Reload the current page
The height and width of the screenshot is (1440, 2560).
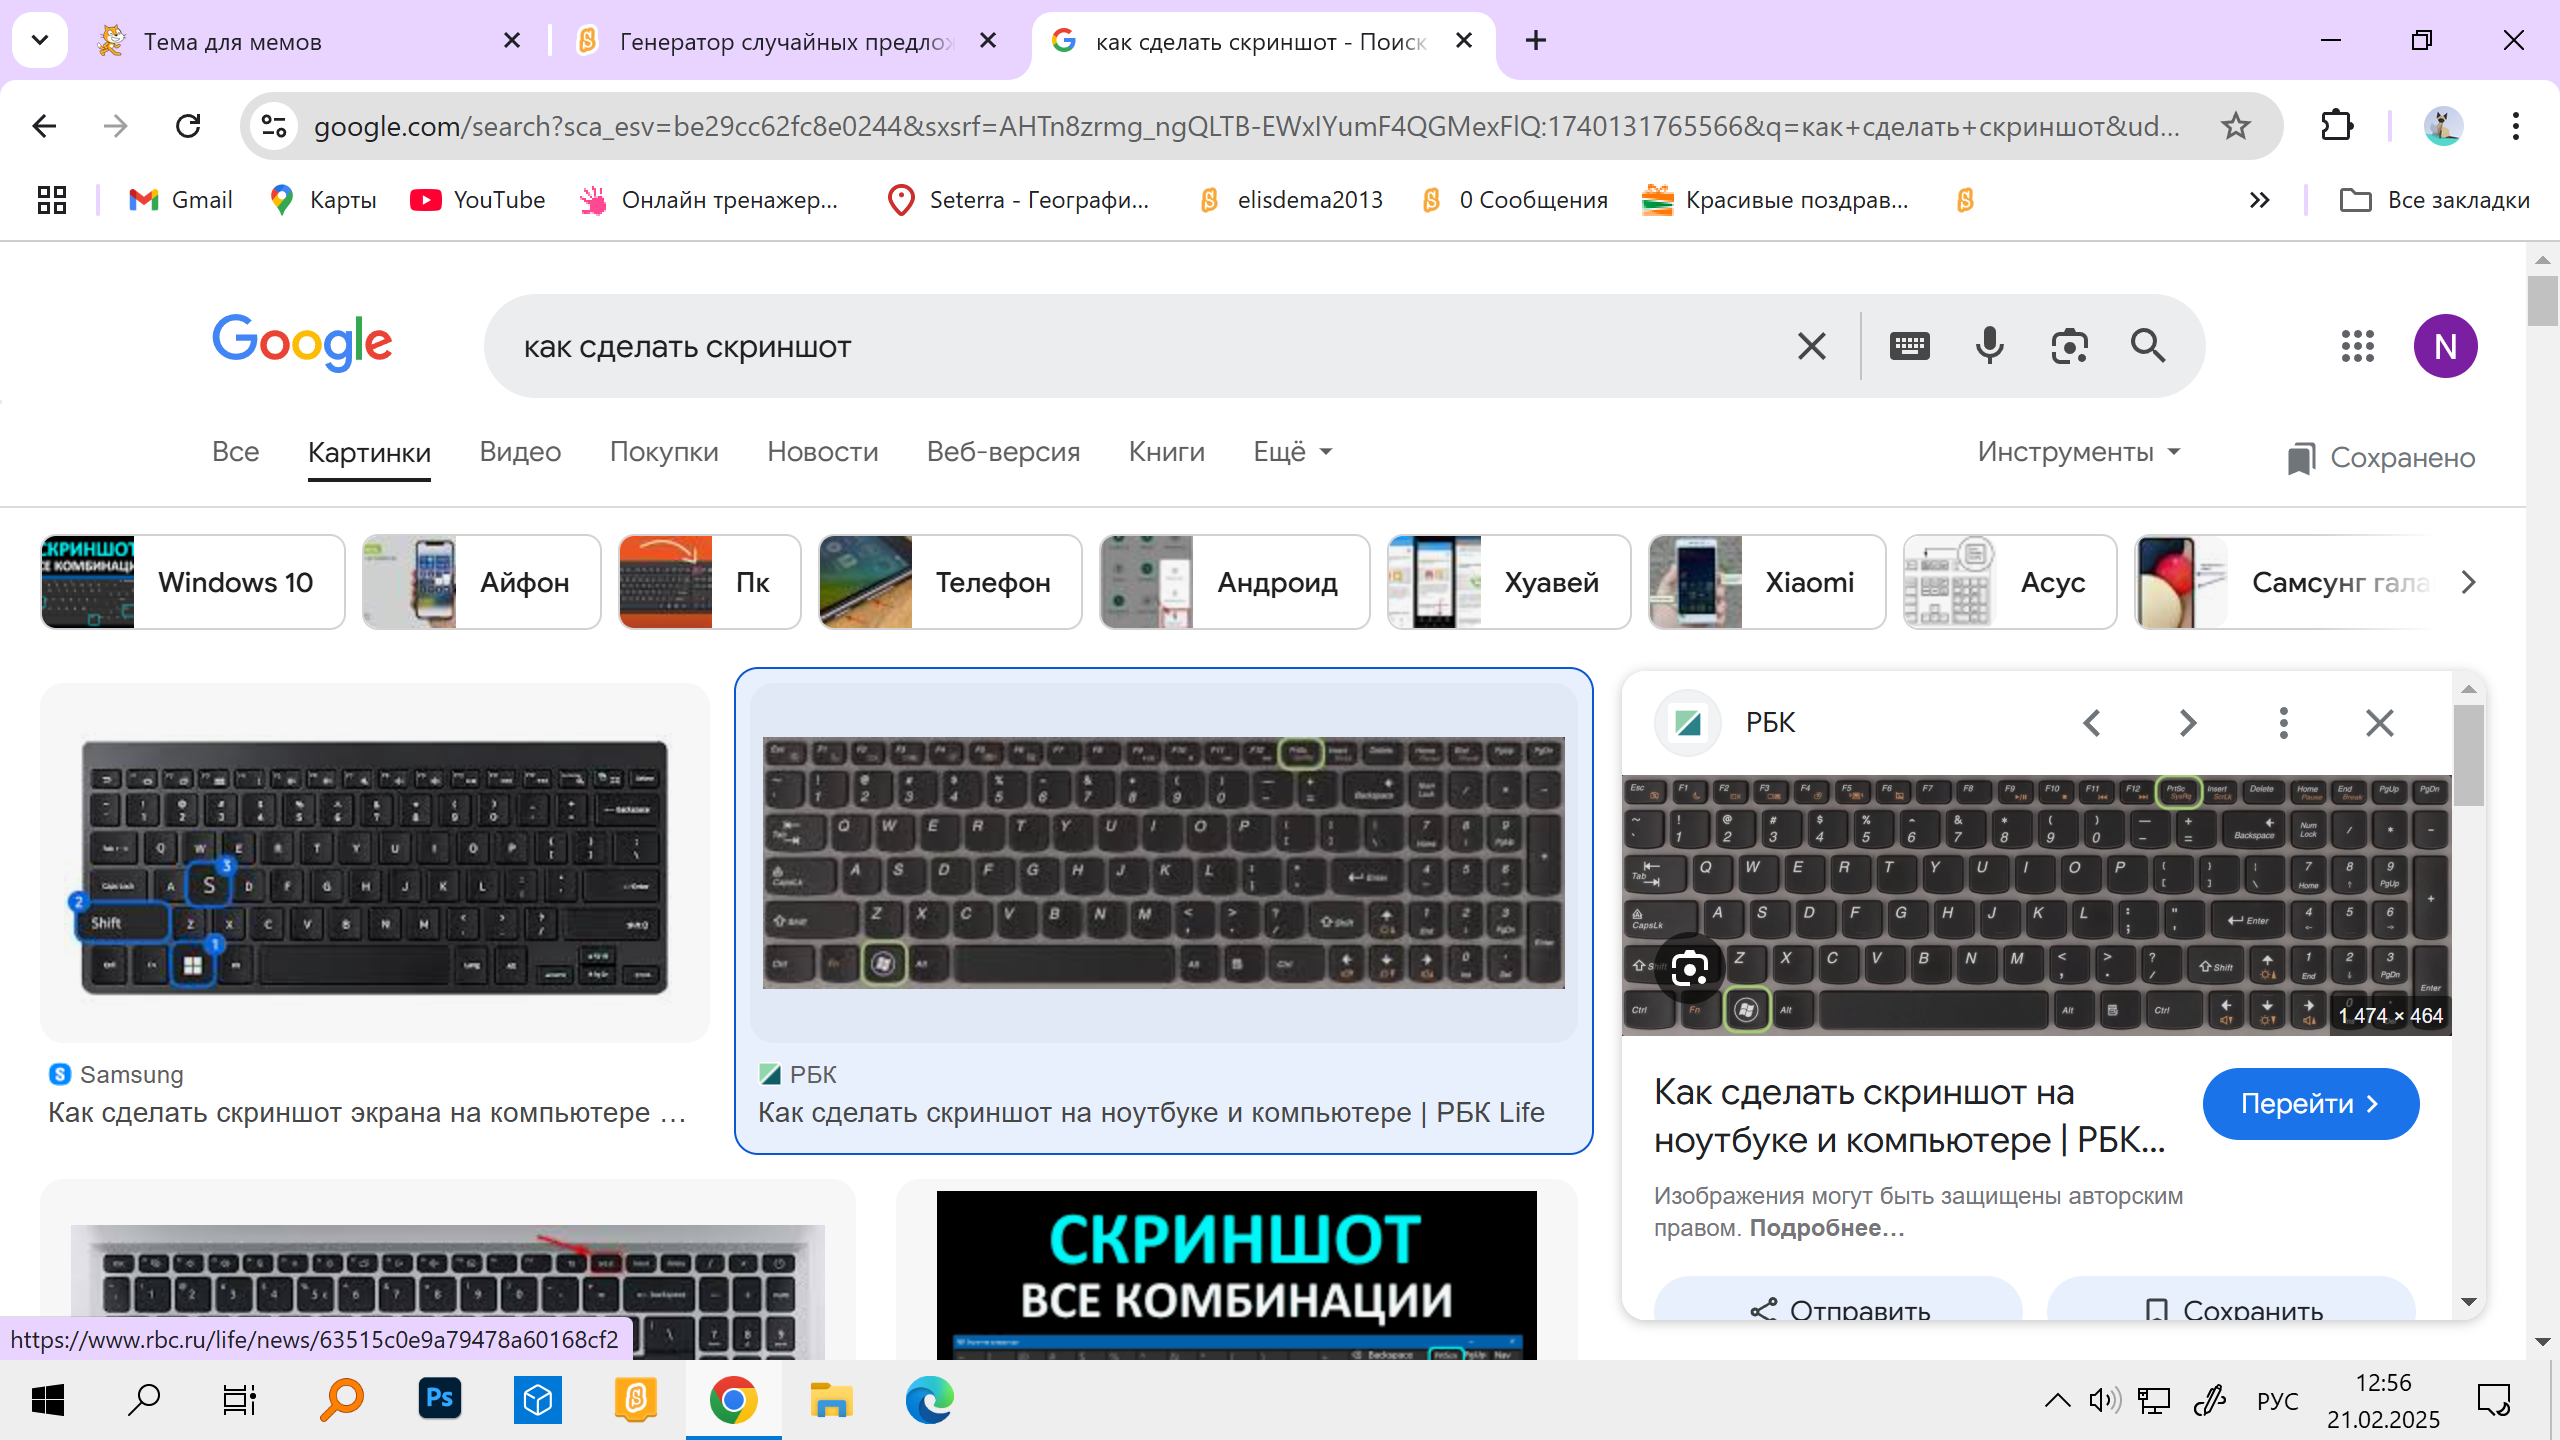point(188,126)
